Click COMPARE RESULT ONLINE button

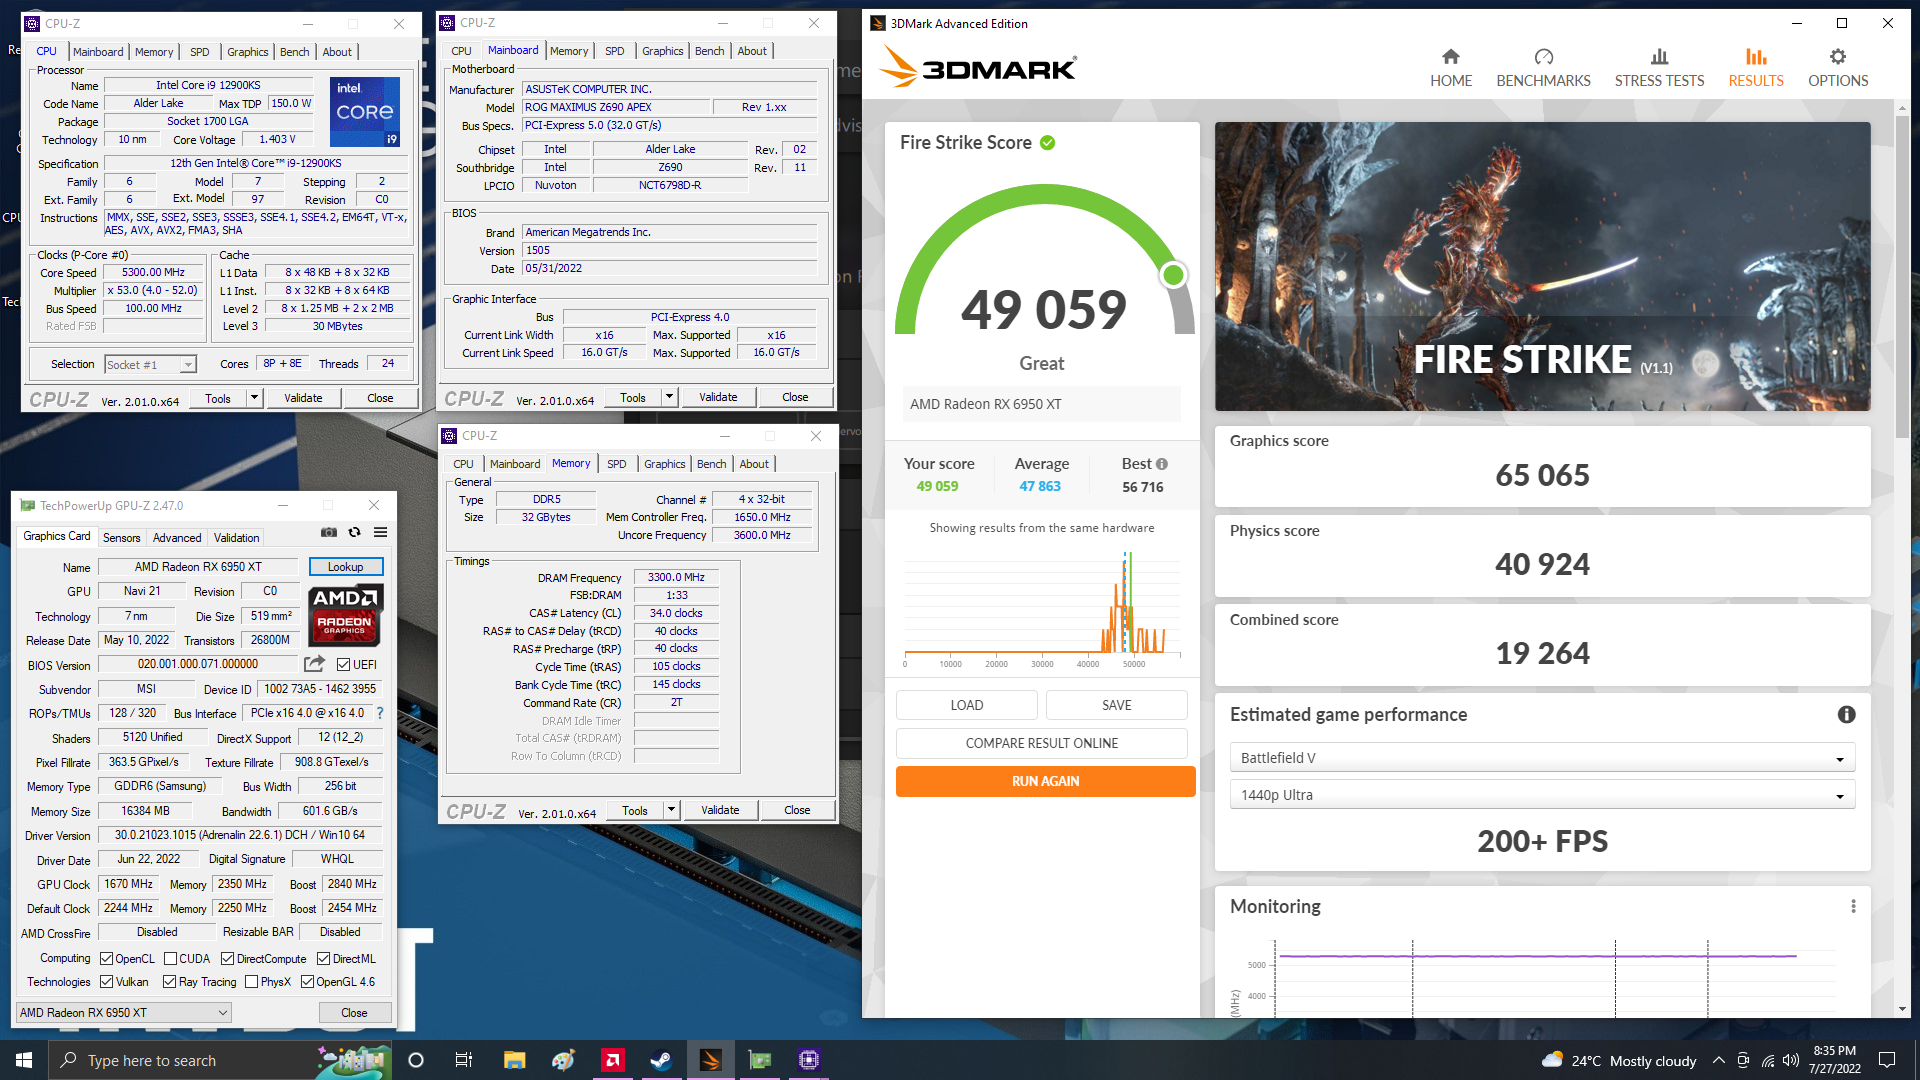coord(1041,743)
